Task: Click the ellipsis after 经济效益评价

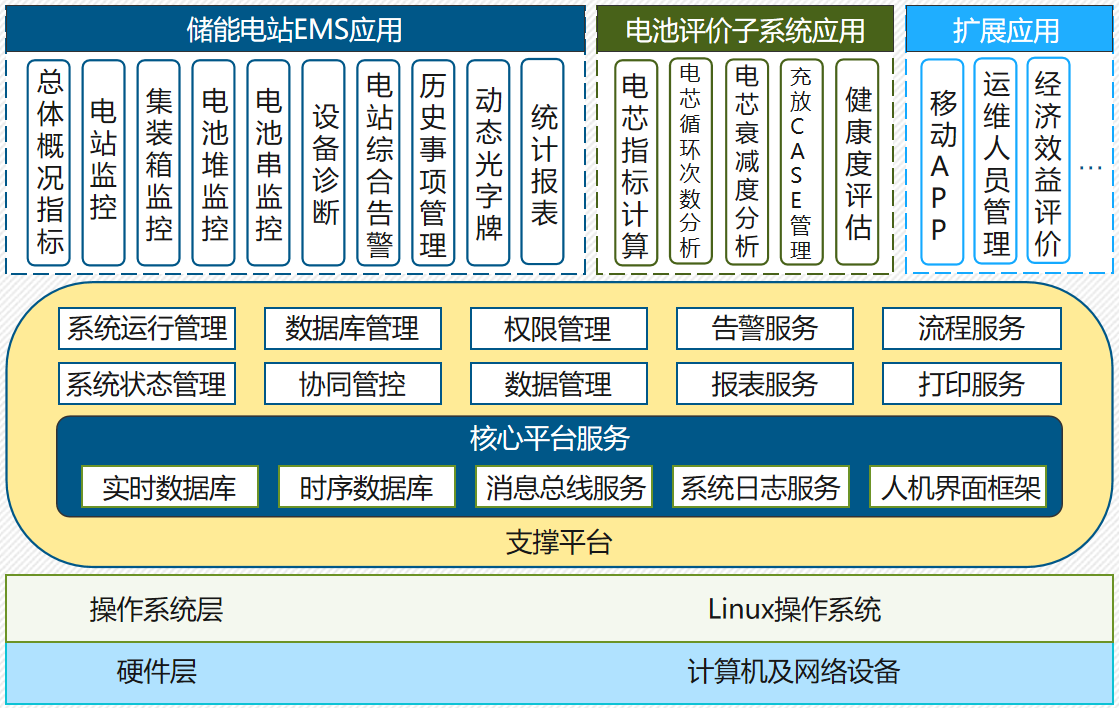Action: [1090, 168]
